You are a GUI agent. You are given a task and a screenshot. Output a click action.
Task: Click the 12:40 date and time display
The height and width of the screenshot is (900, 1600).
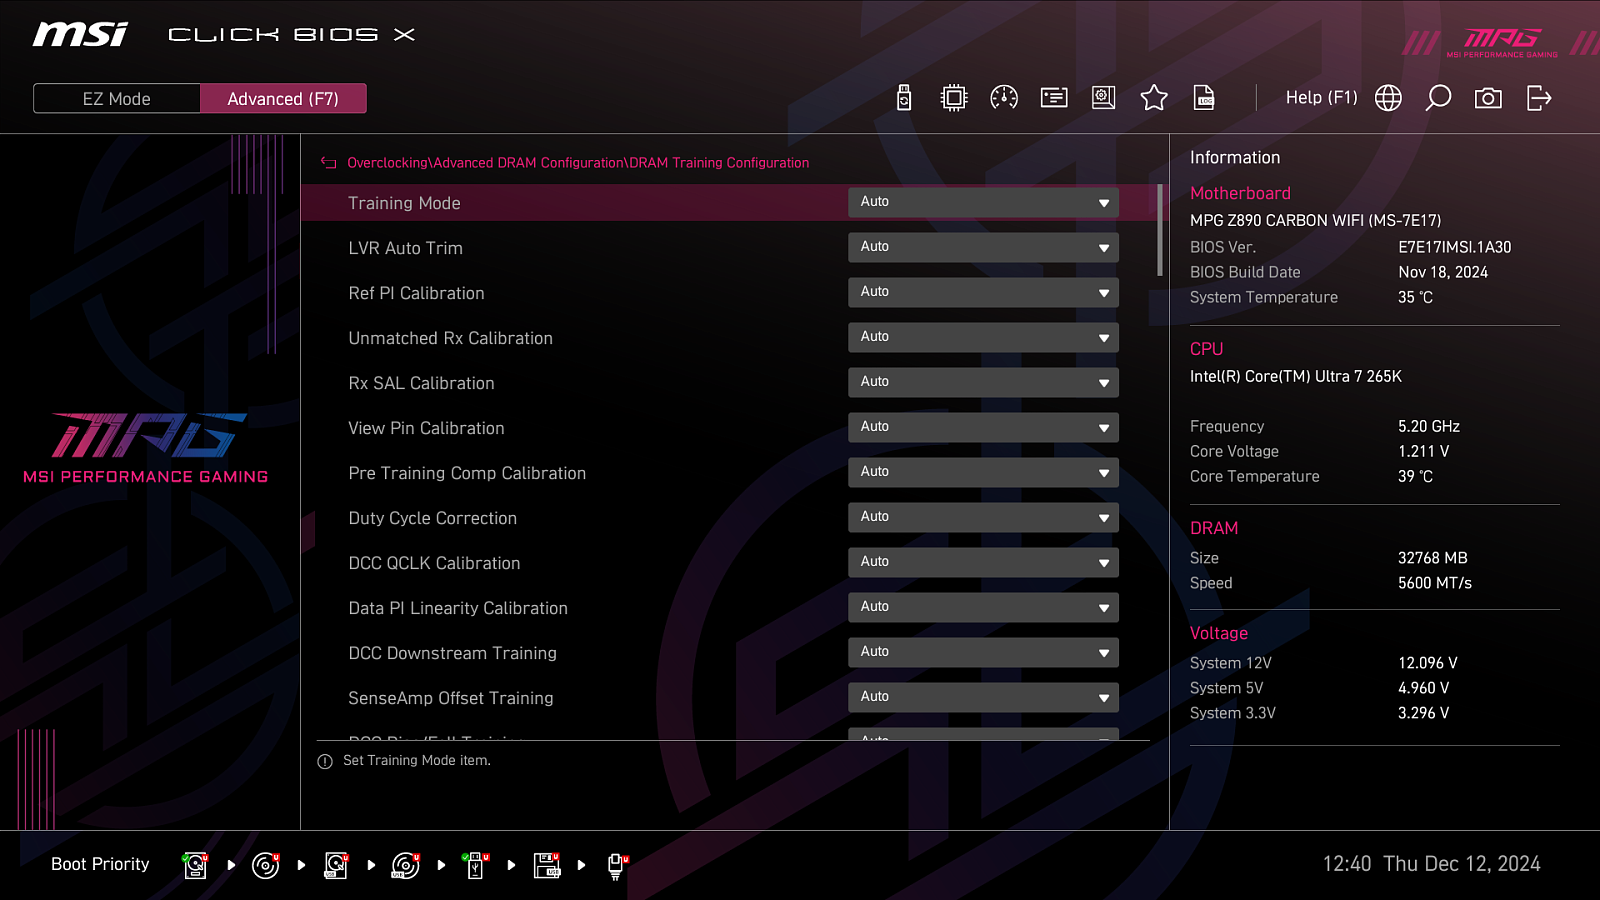click(x=1431, y=864)
